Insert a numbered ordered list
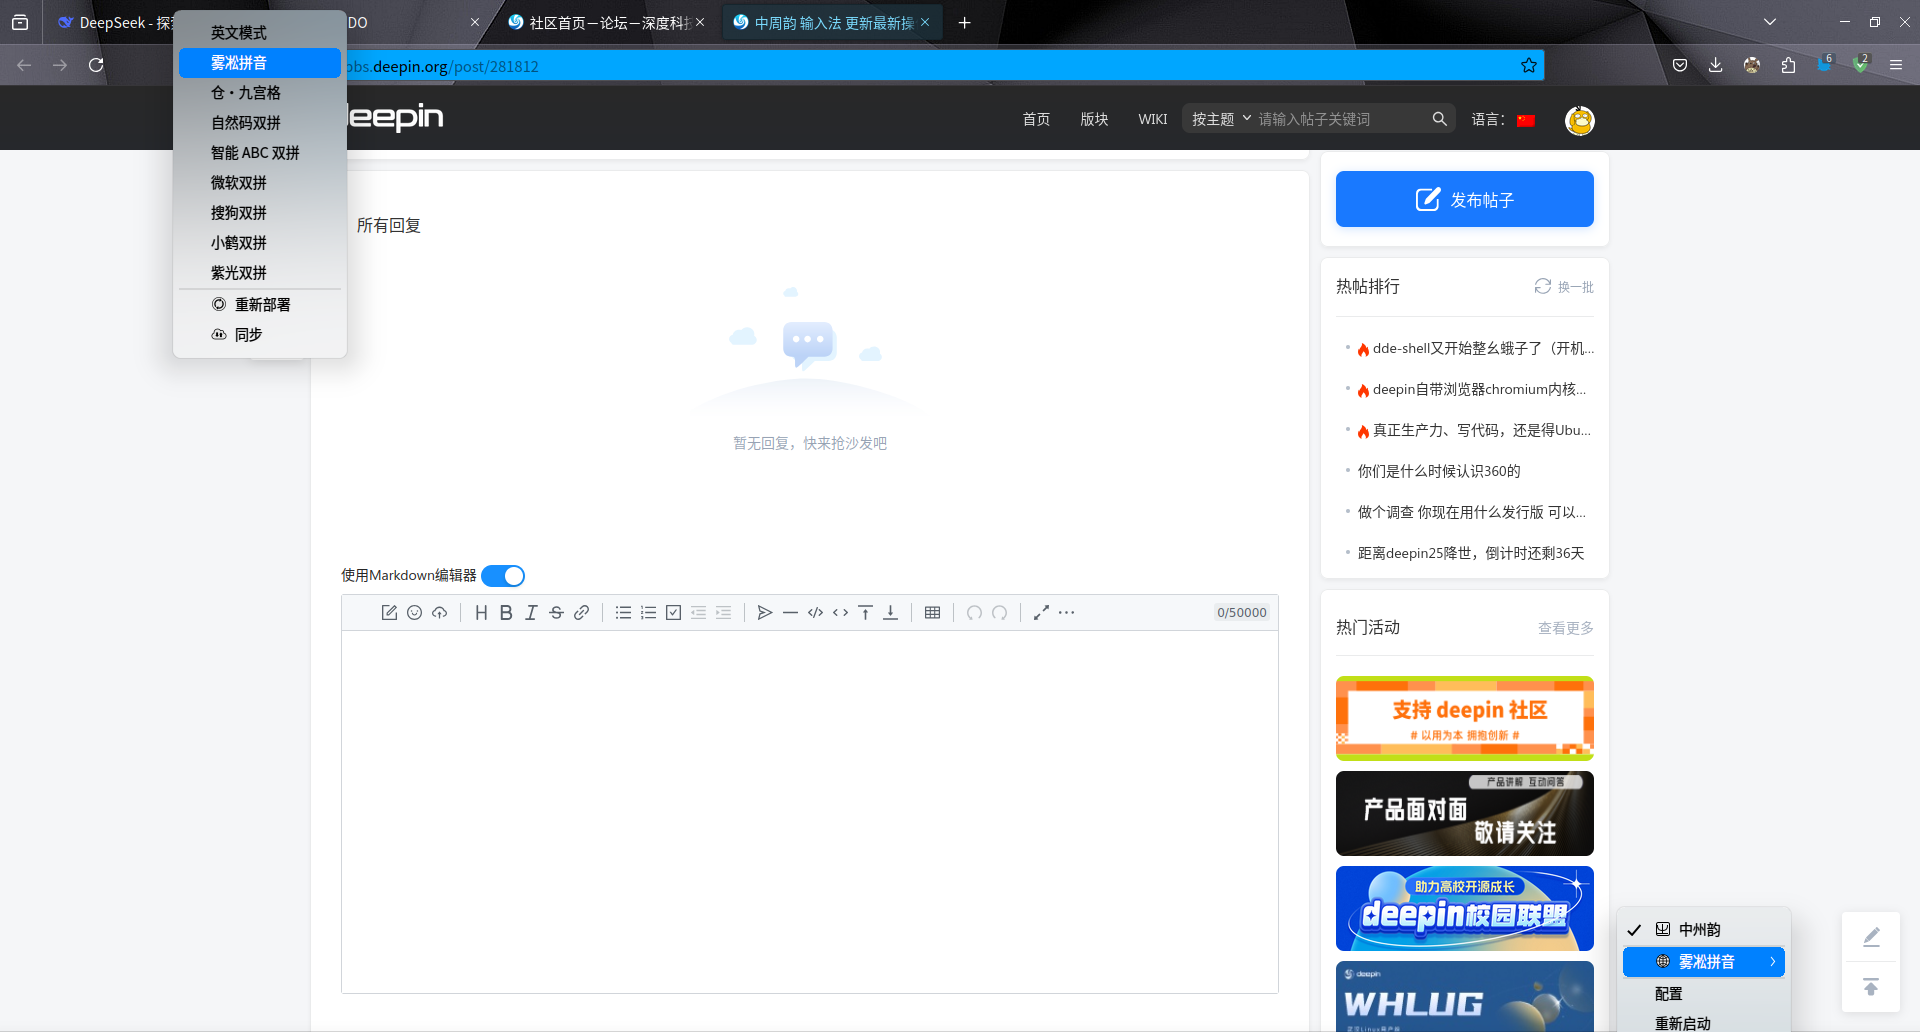 click(x=648, y=612)
